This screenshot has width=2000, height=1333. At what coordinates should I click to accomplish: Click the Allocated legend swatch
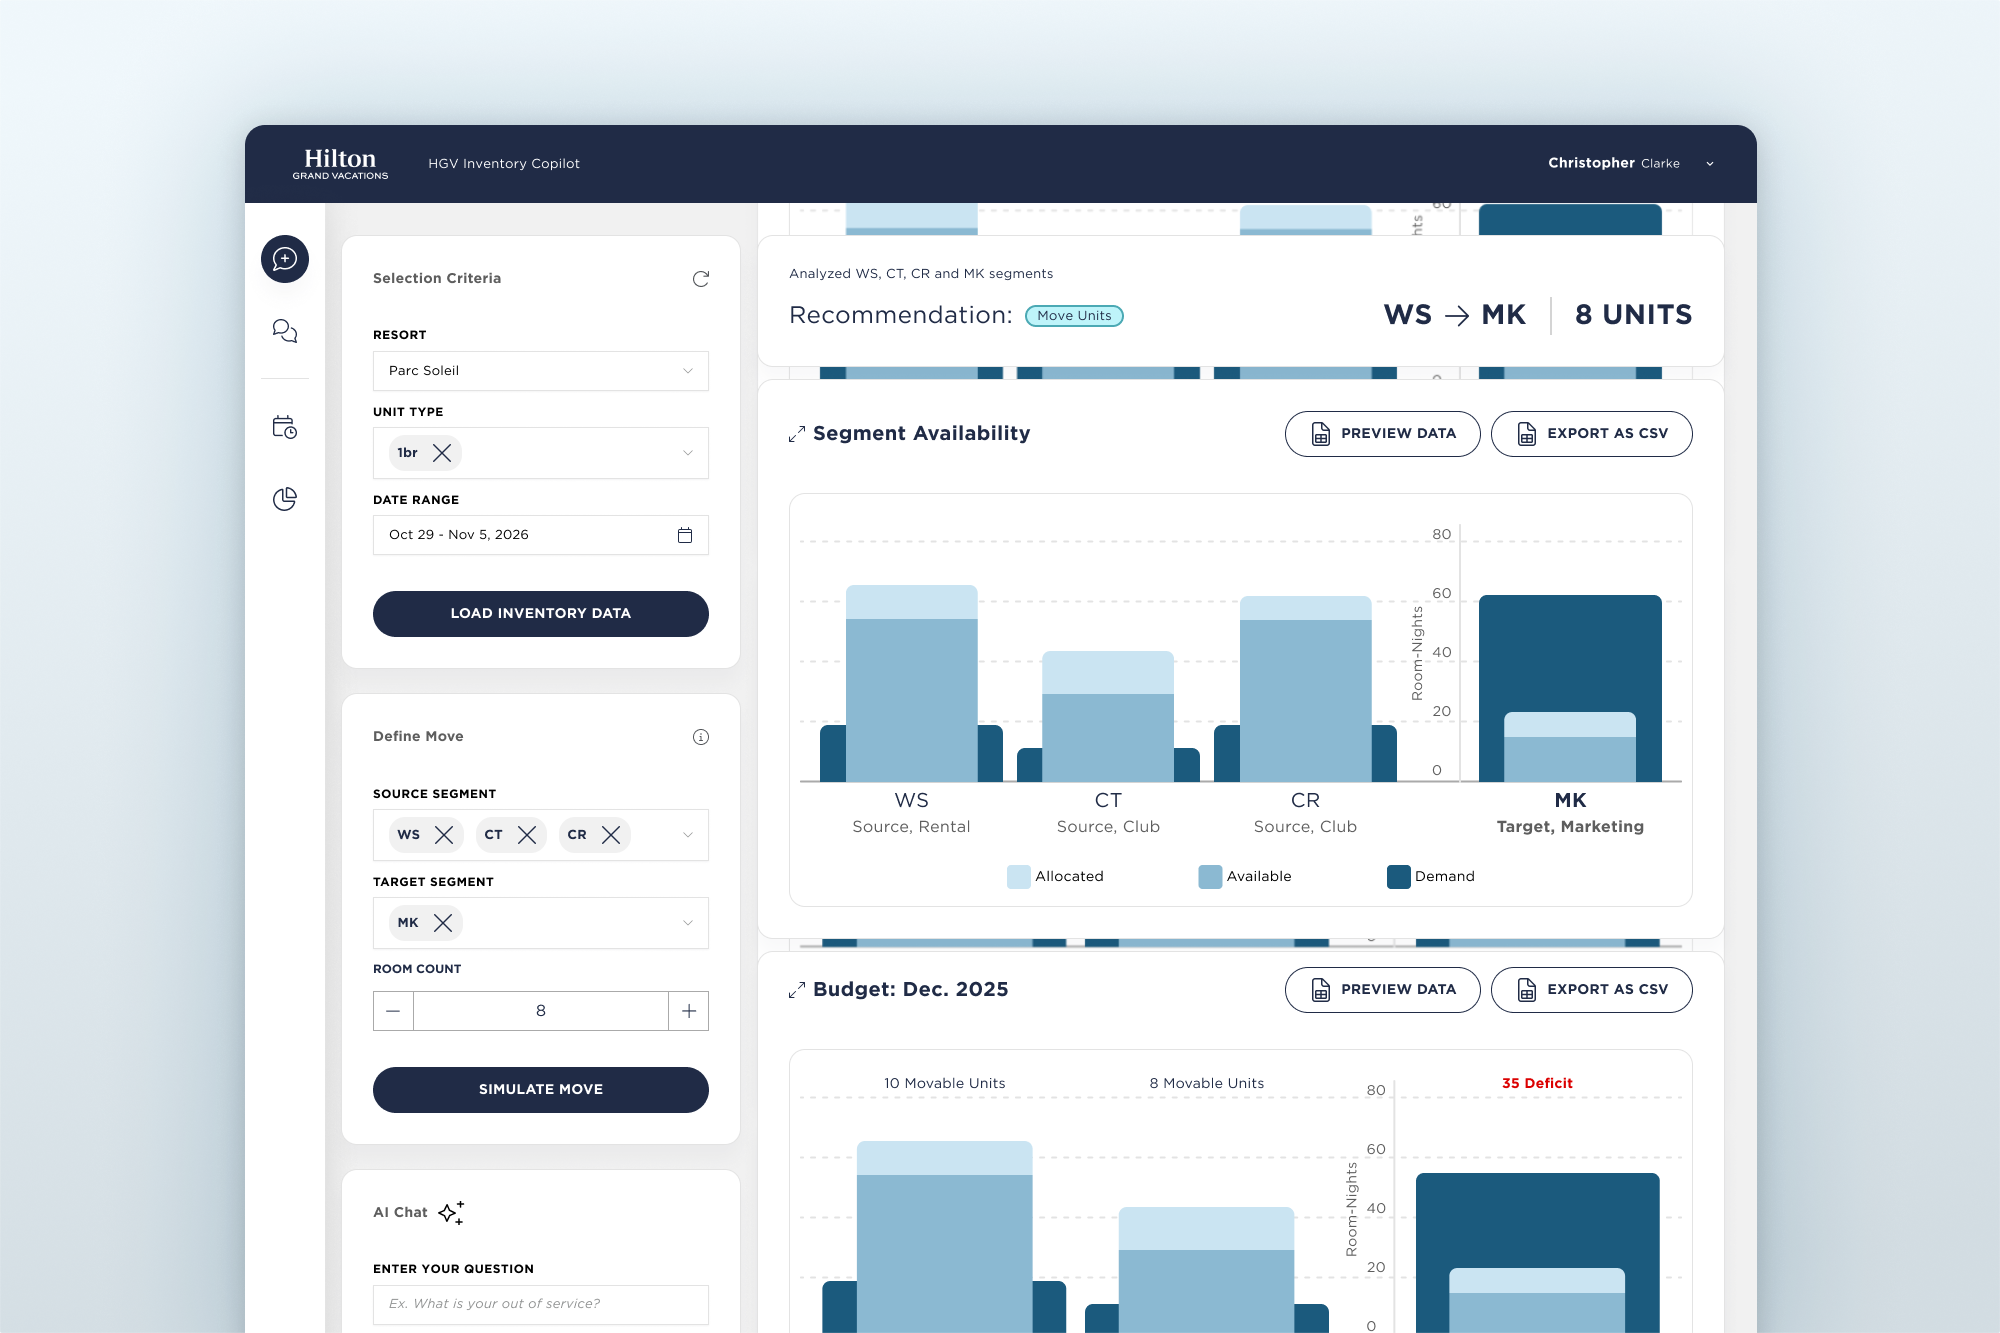[x=1019, y=877]
